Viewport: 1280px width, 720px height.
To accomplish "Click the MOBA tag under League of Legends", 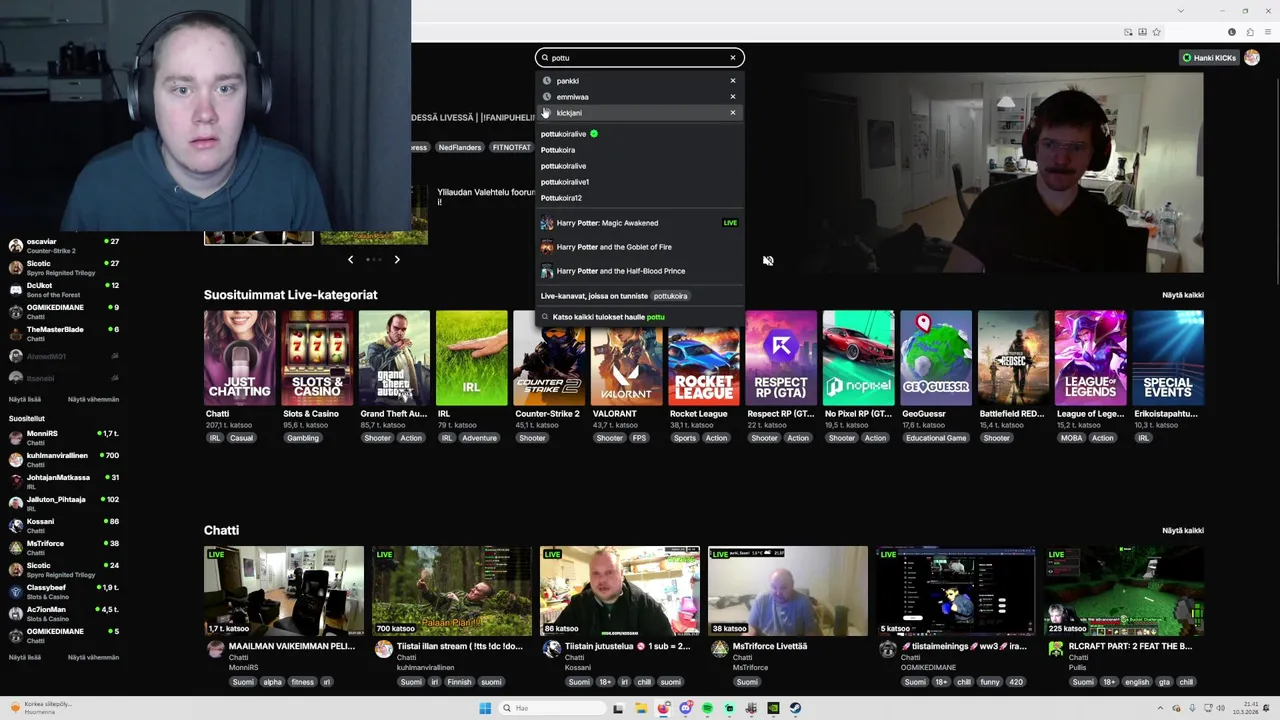I will (1071, 438).
